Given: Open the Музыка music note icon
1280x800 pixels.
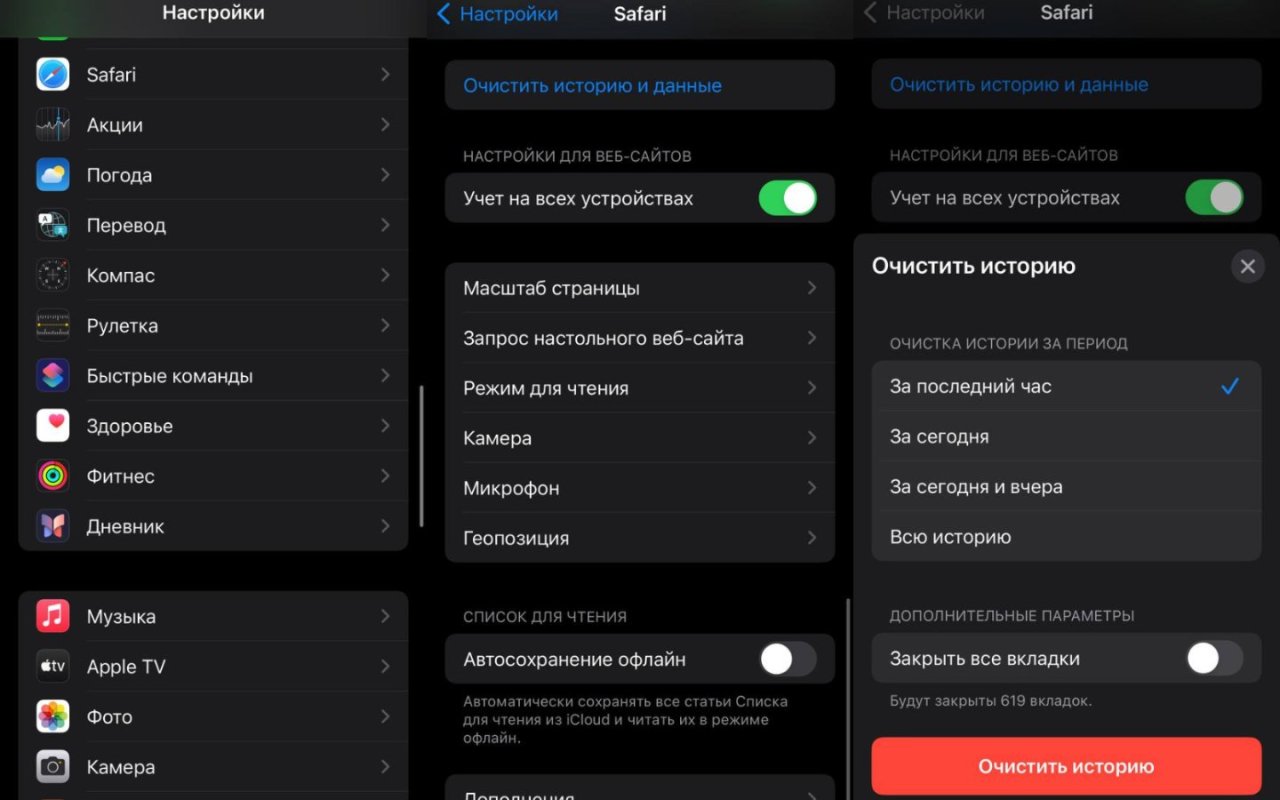Looking at the screenshot, I should (x=53, y=616).
